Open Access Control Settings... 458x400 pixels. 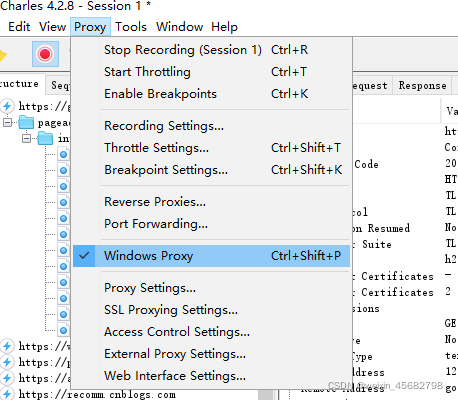pyautogui.click(x=211, y=332)
